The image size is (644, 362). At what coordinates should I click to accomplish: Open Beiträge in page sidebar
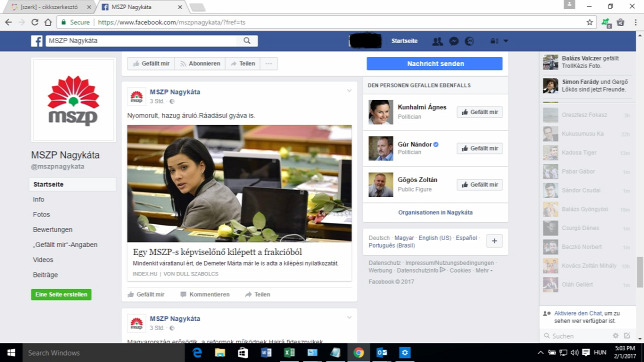tap(45, 275)
